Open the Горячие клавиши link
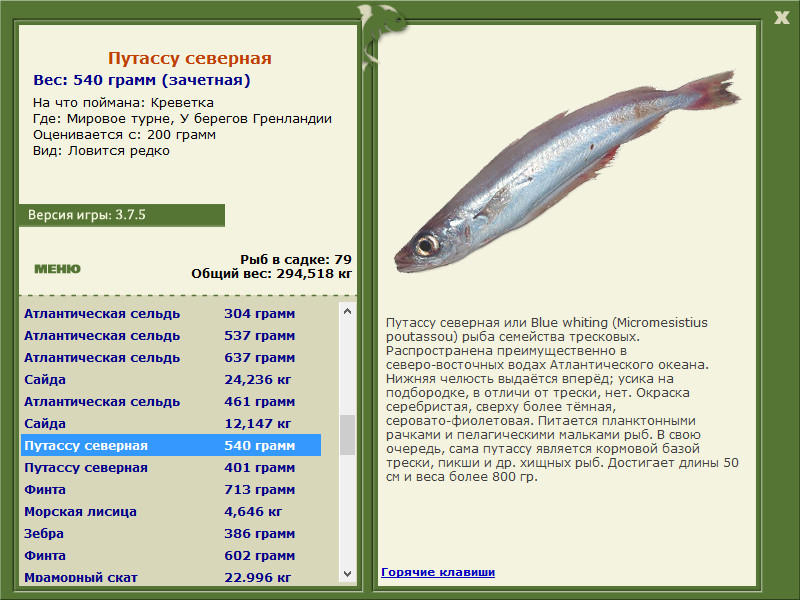Viewport: 800px width, 600px height. pyautogui.click(x=438, y=572)
